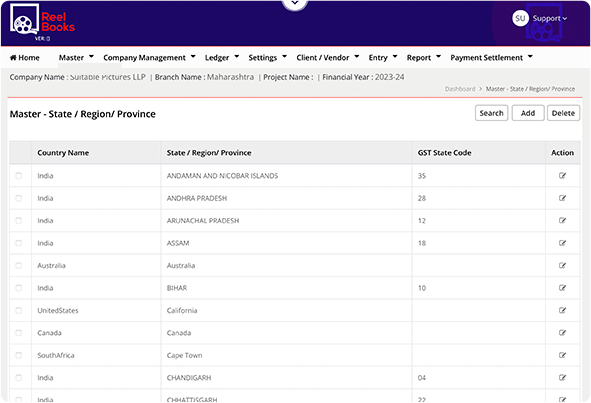Open the Dashboard breadcrumb link
The height and width of the screenshot is (403, 591).
pos(460,89)
